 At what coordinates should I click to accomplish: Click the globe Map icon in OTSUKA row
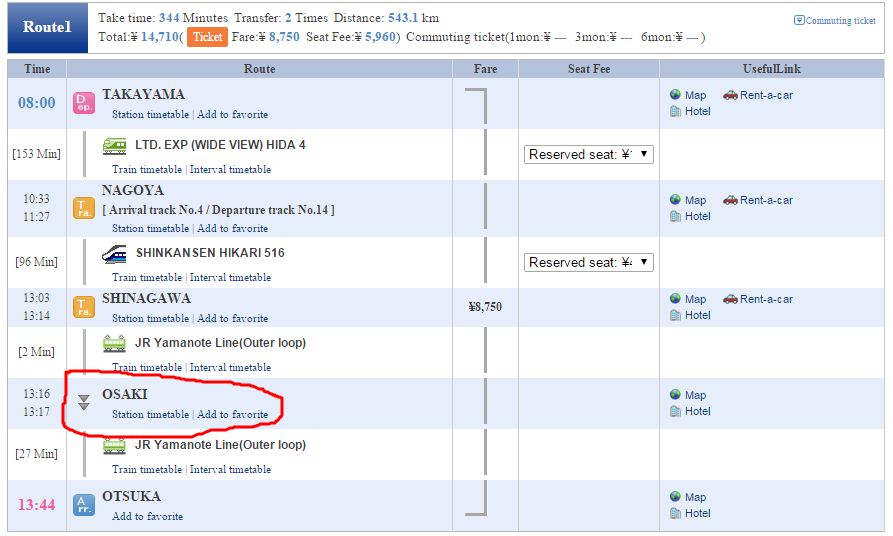pos(675,496)
